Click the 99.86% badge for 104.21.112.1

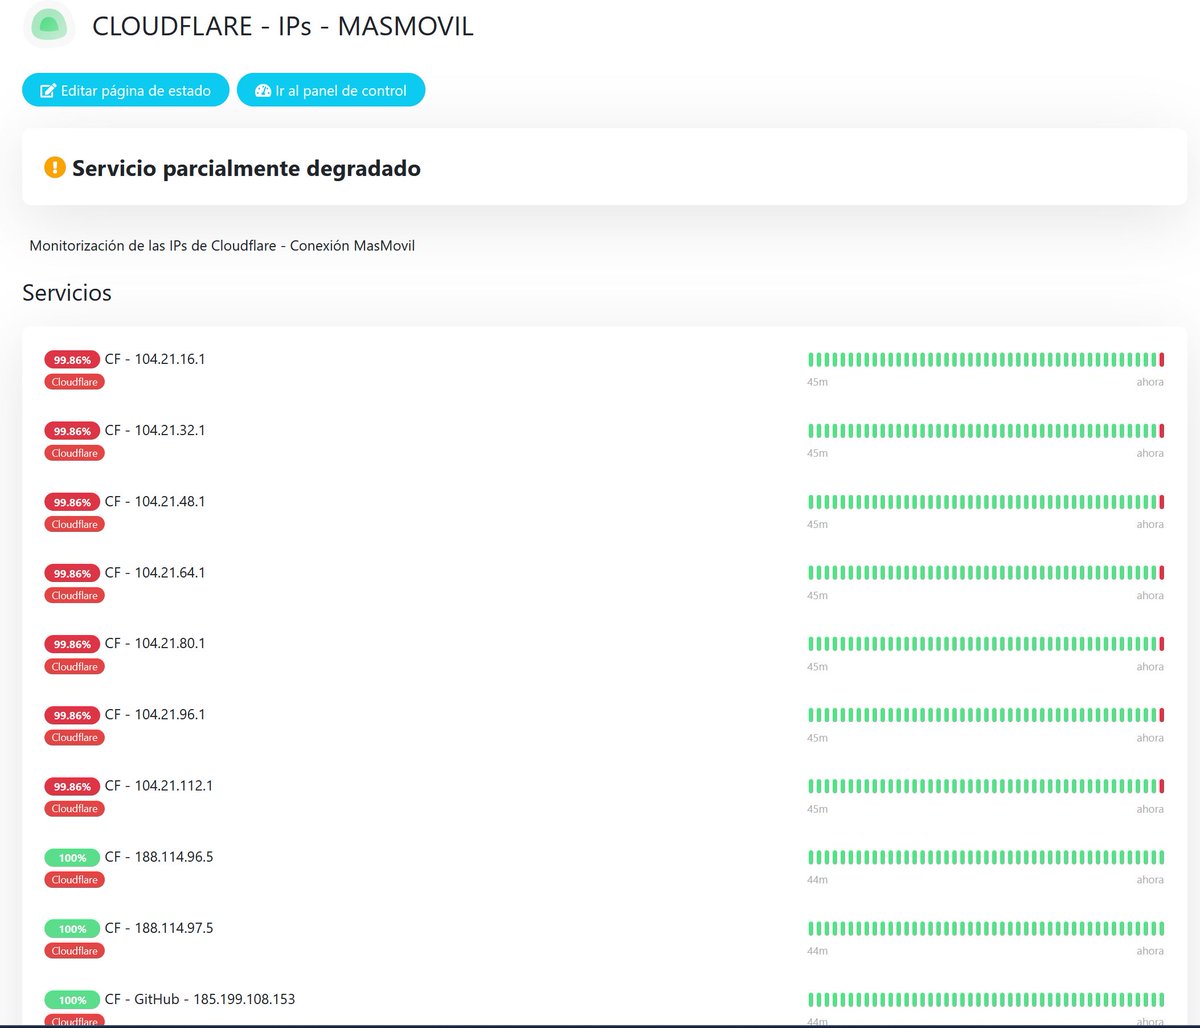(x=72, y=786)
